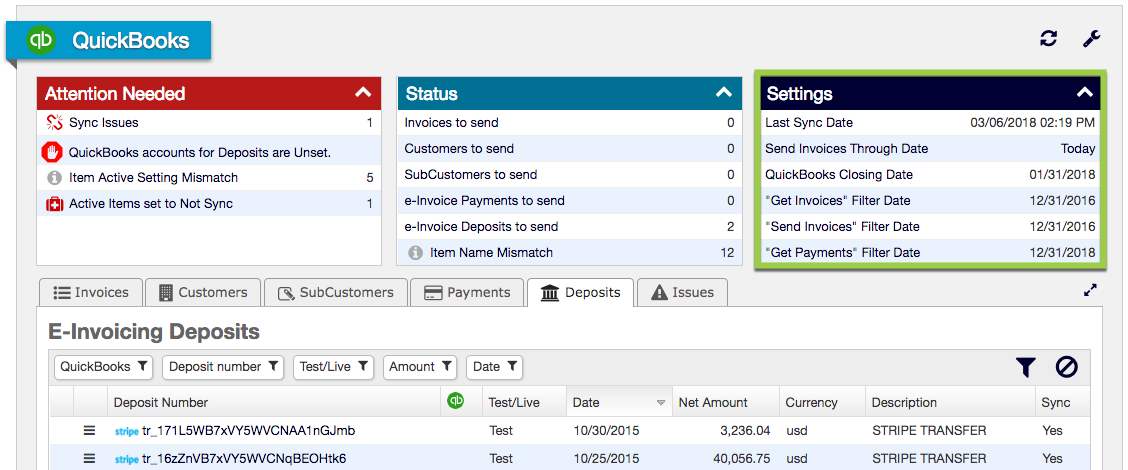This screenshot has width=1128, height=470.
Task: Open the QuickBooks filter dropdown
Action: [104, 367]
